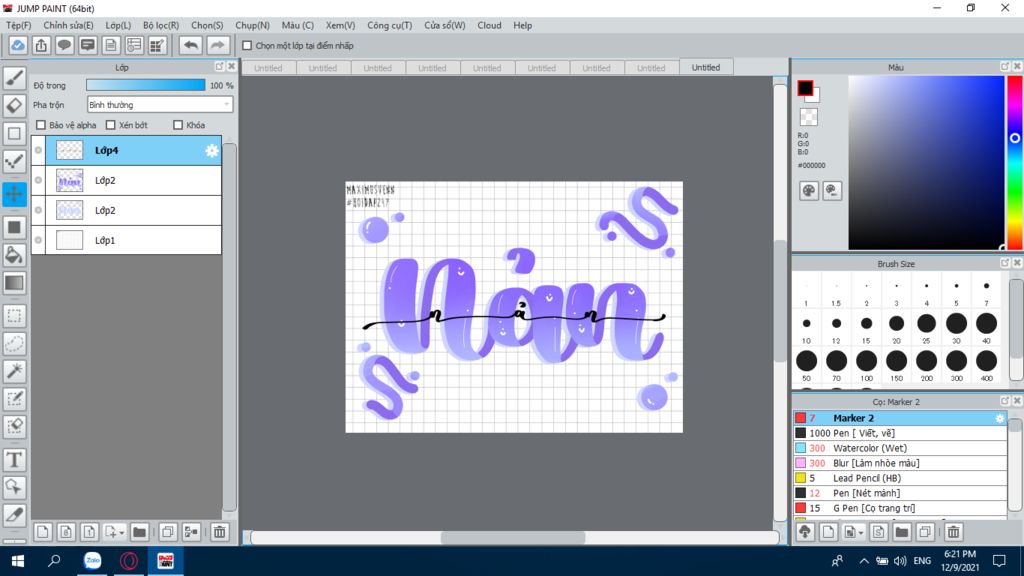Add layer folder in Lớp panel

139,532
